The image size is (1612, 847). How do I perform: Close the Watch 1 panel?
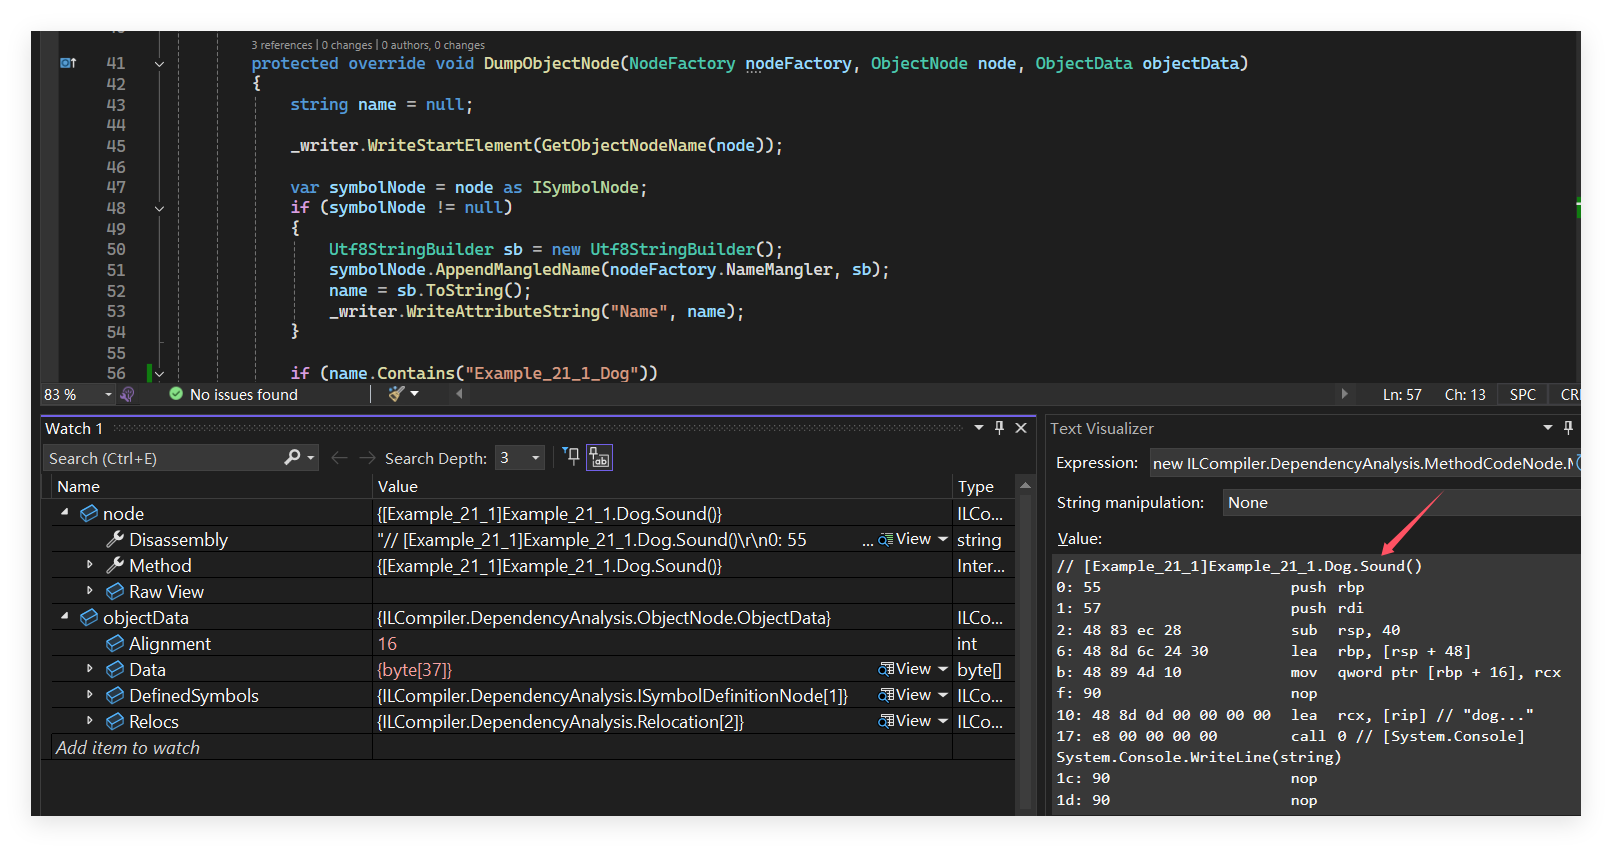click(x=1021, y=428)
